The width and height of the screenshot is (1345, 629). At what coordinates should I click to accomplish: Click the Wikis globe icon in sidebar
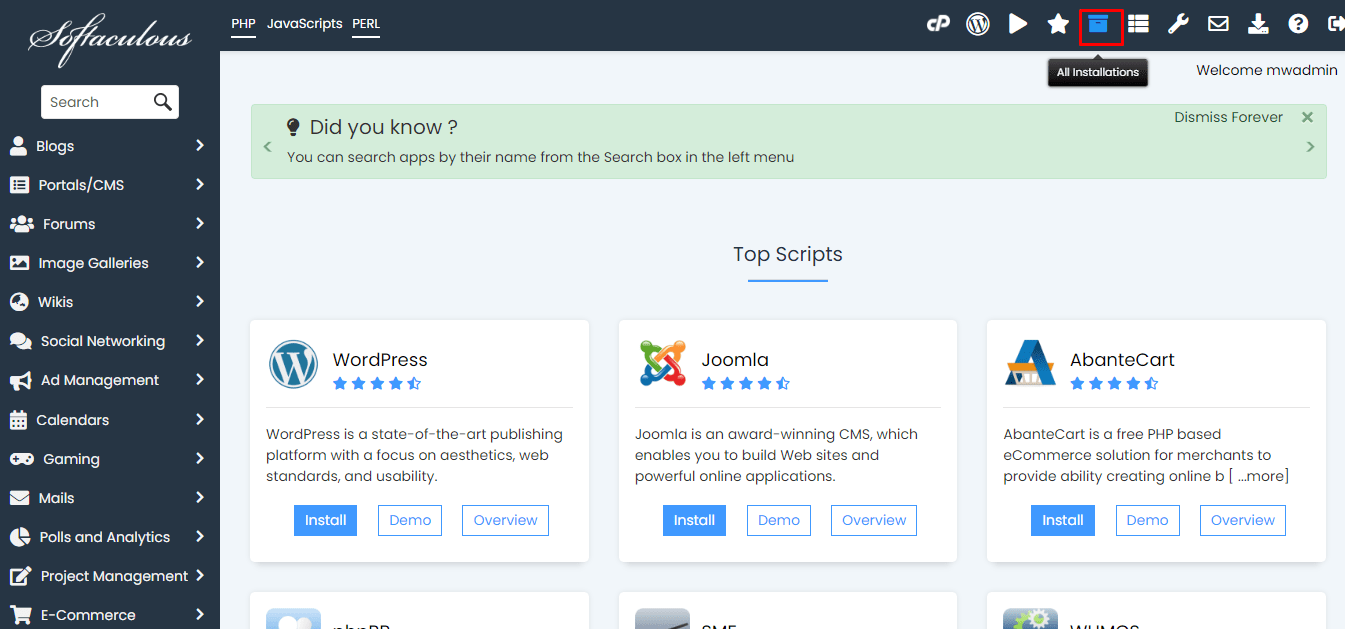point(19,302)
